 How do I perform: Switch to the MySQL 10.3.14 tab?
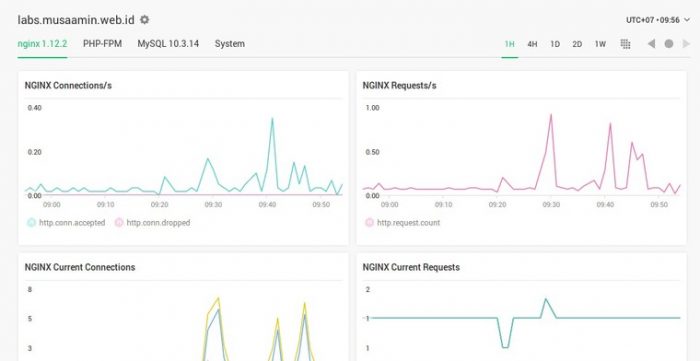pos(168,44)
